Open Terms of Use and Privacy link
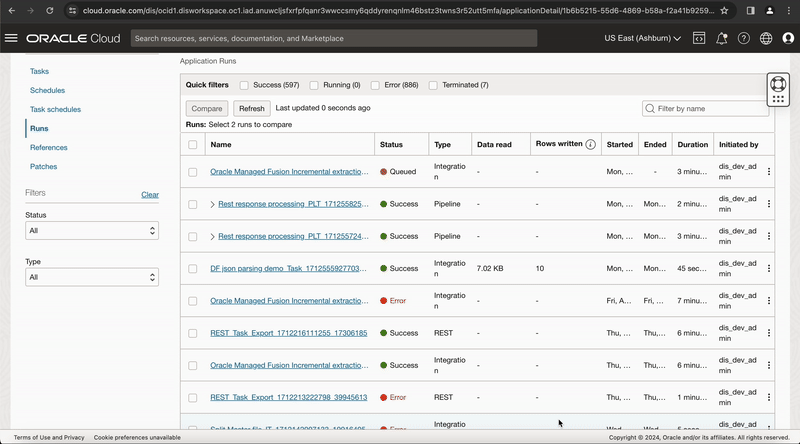 tap(49, 437)
